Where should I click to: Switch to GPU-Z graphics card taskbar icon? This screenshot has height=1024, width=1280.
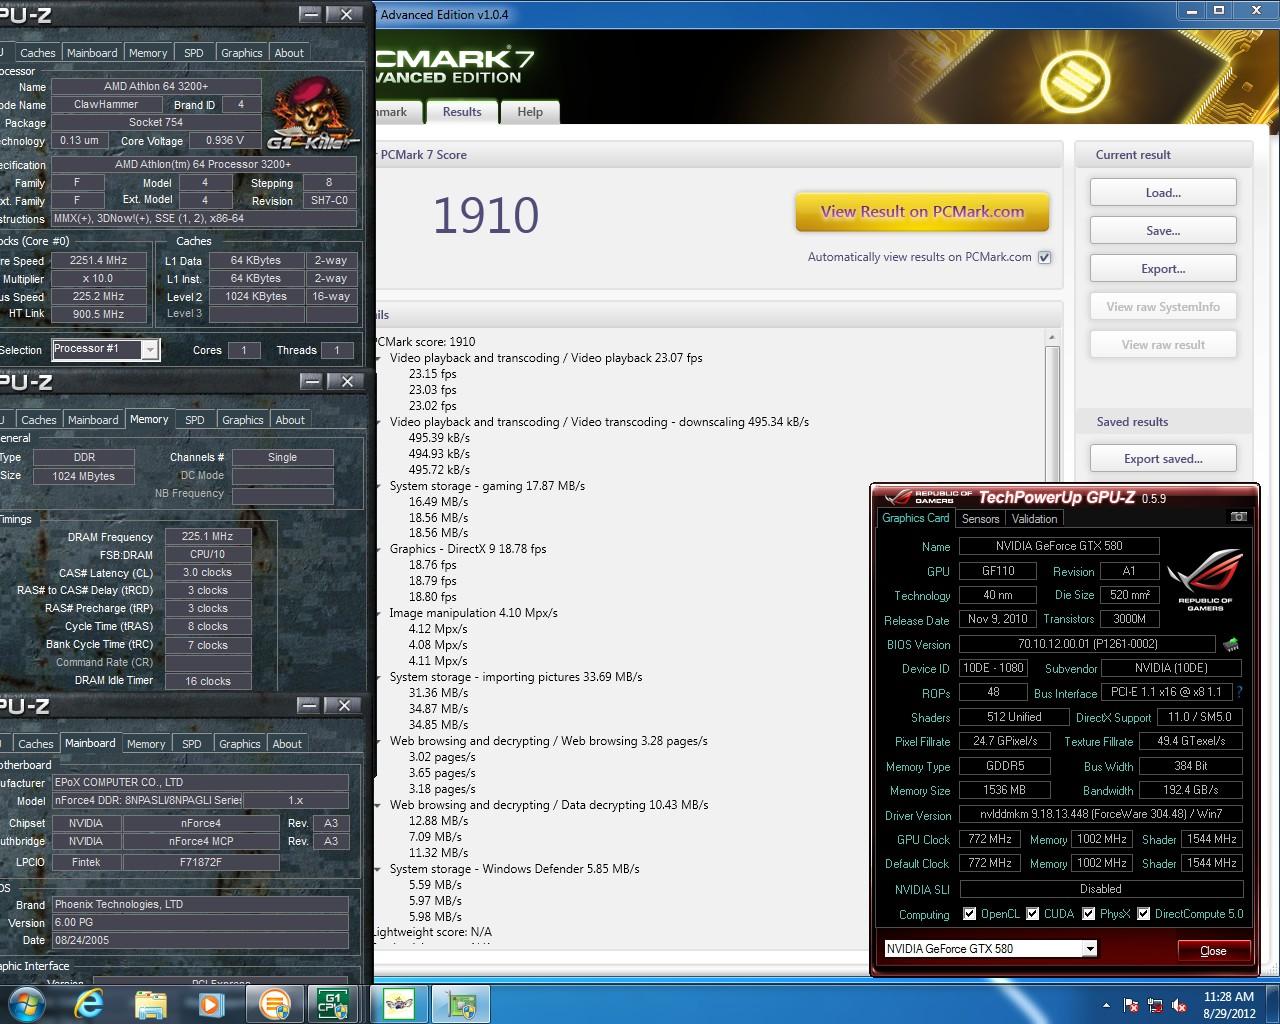pyautogui.click(x=461, y=1004)
